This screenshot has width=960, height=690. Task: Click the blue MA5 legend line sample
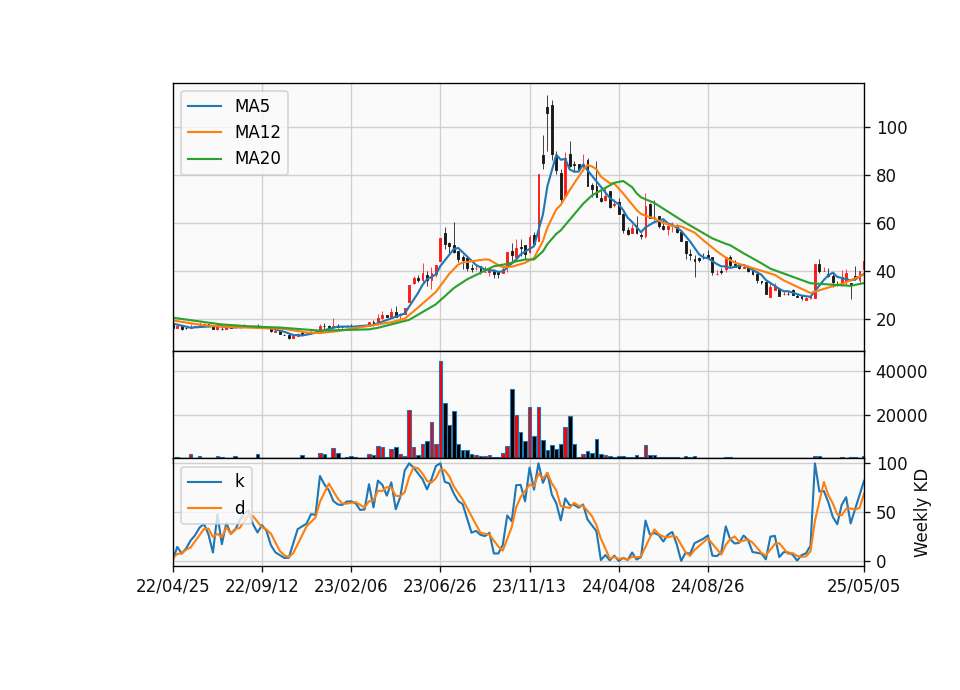pos(204,106)
